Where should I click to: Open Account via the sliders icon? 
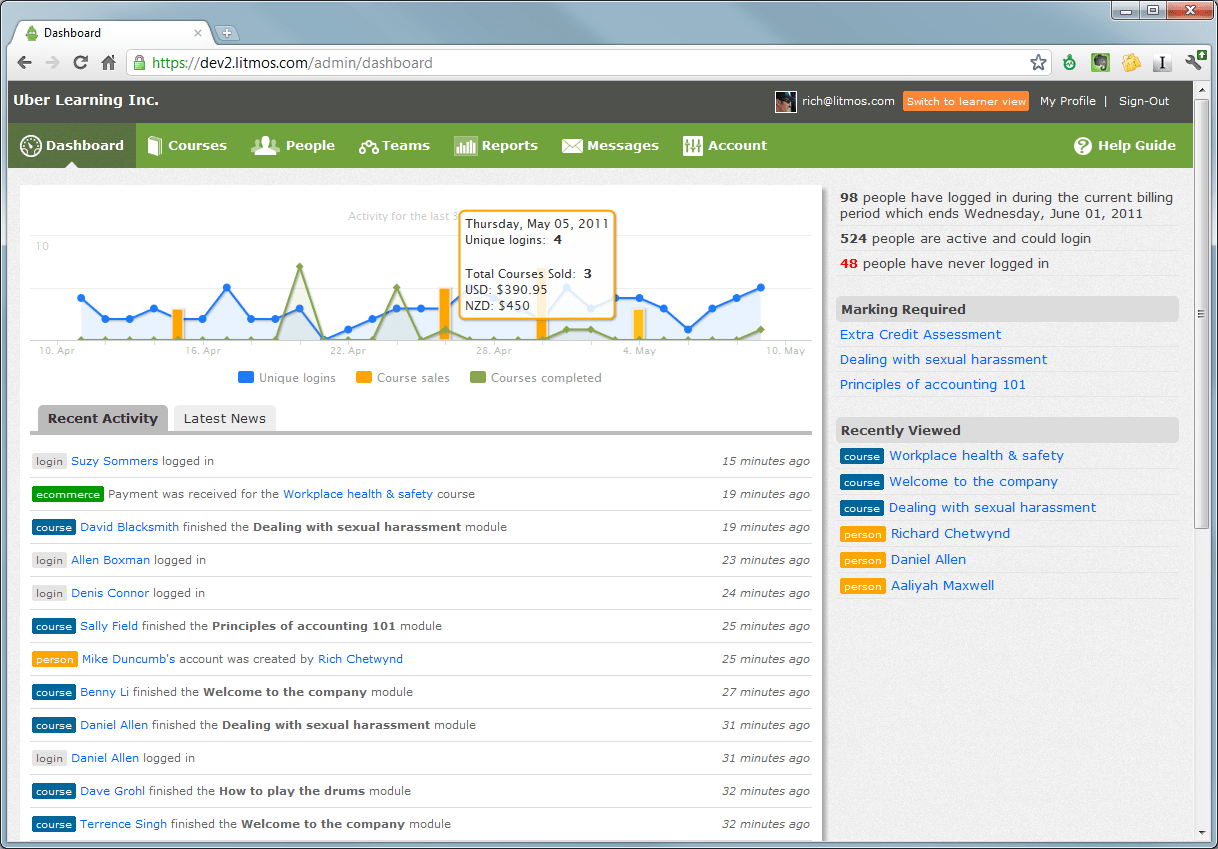[x=693, y=146]
